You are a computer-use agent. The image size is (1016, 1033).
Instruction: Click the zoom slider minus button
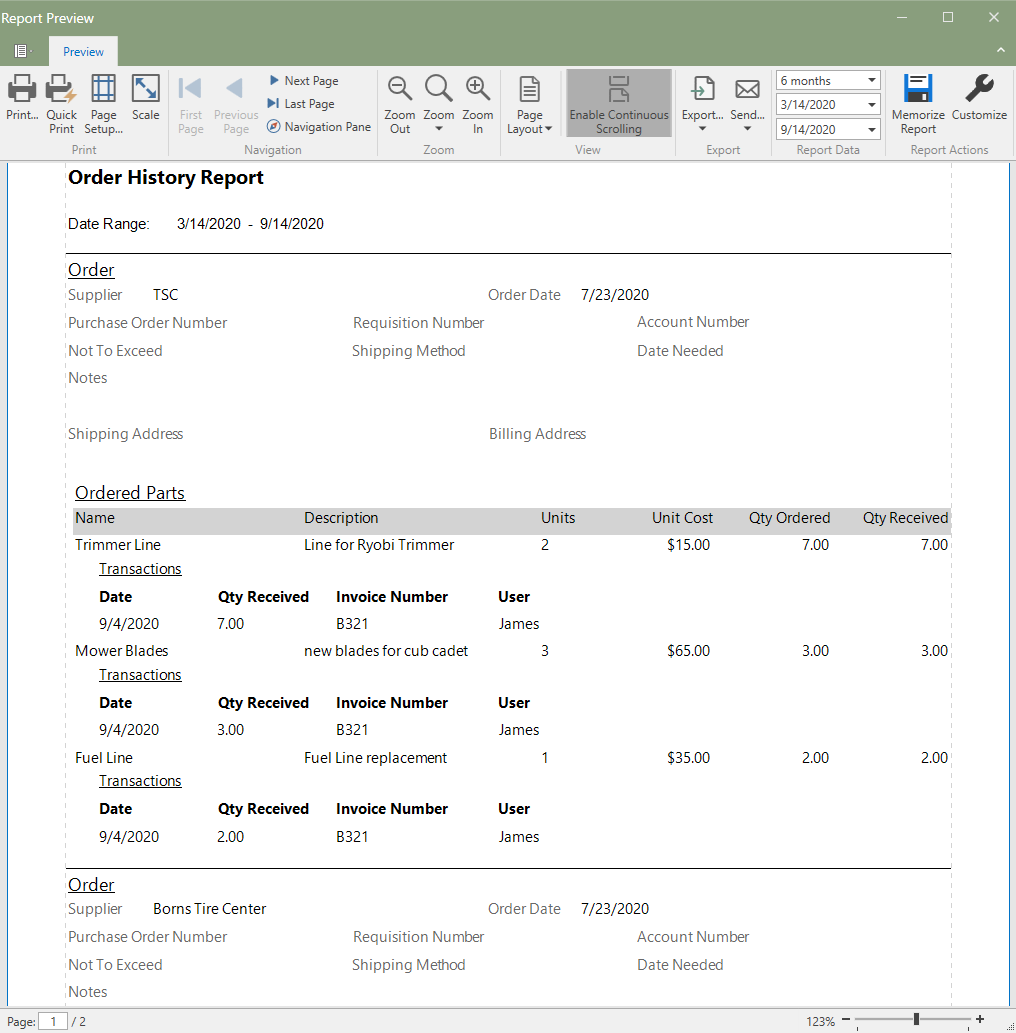(846, 1019)
